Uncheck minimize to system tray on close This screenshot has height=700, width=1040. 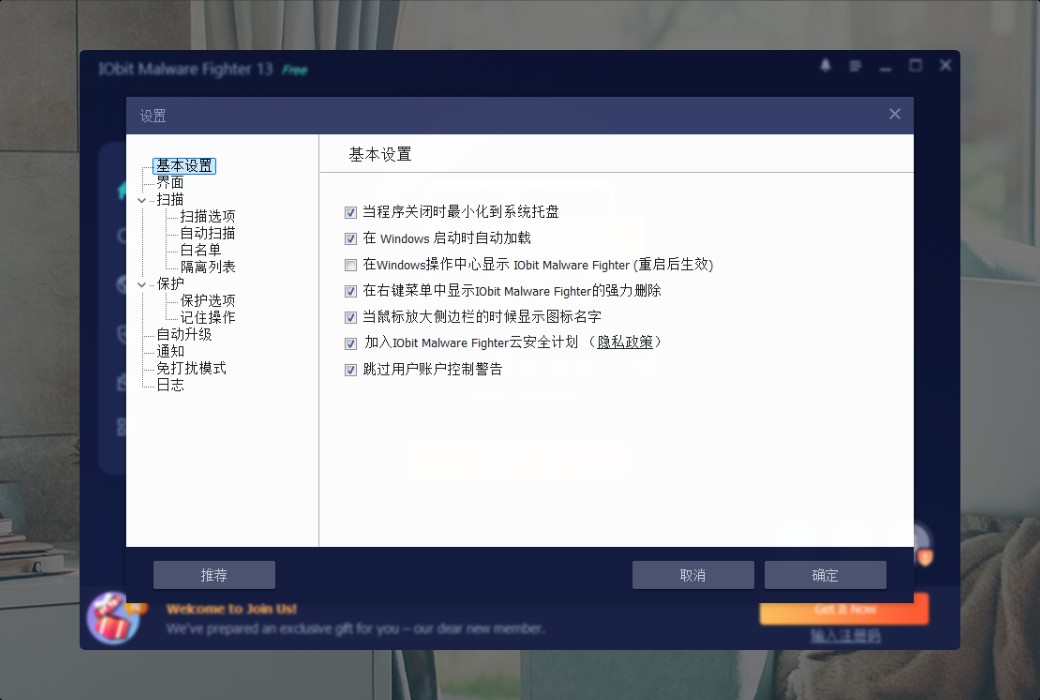tap(351, 212)
